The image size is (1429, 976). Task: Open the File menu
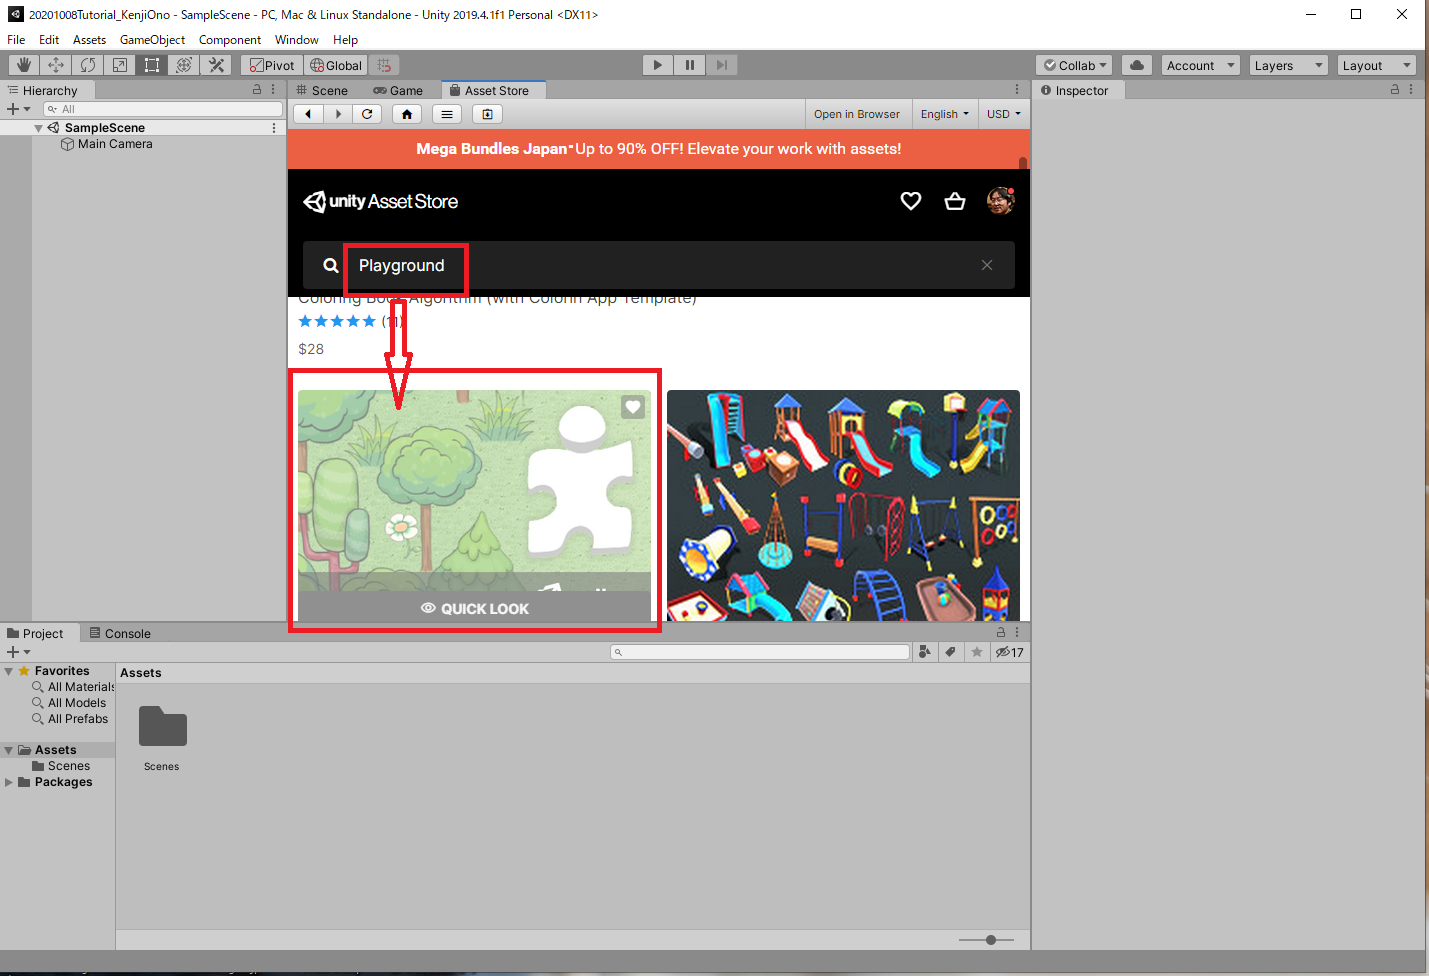pos(16,40)
